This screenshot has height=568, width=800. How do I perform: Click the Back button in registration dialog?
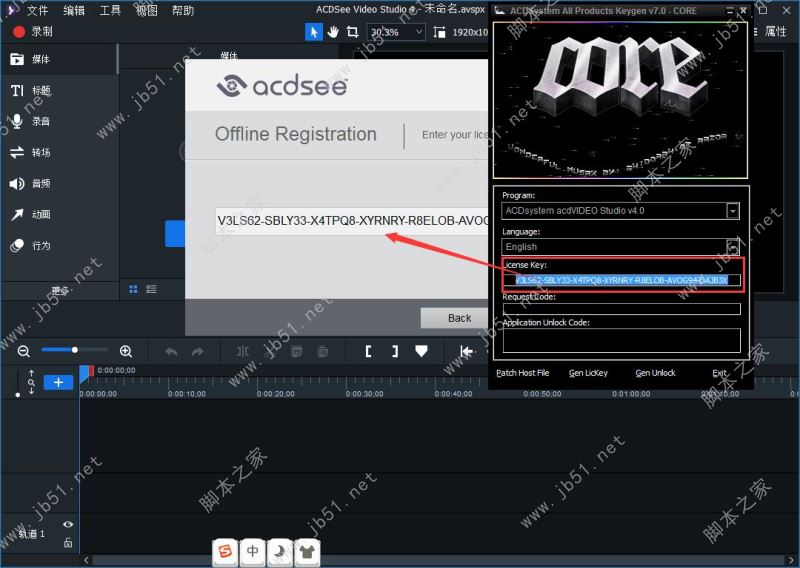click(455, 318)
